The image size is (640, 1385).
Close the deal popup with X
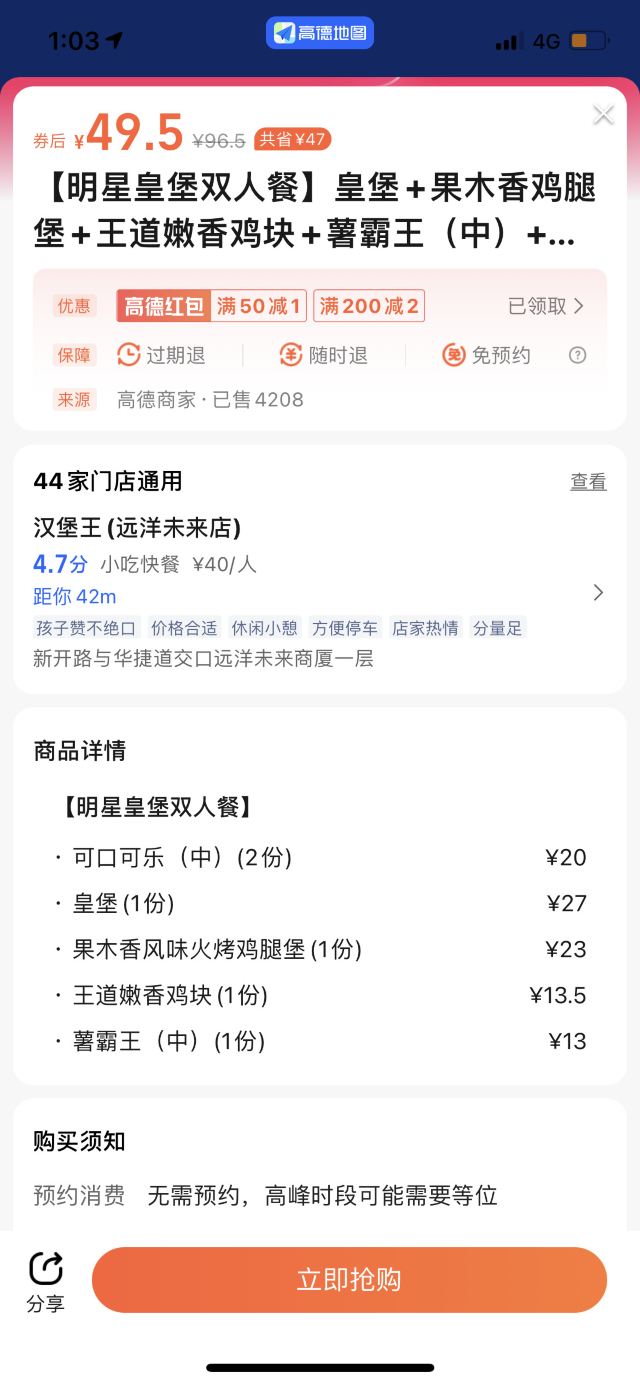click(x=603, y=115)
